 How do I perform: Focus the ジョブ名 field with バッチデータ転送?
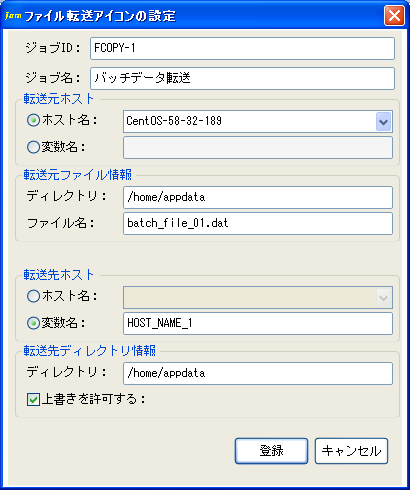242,79
